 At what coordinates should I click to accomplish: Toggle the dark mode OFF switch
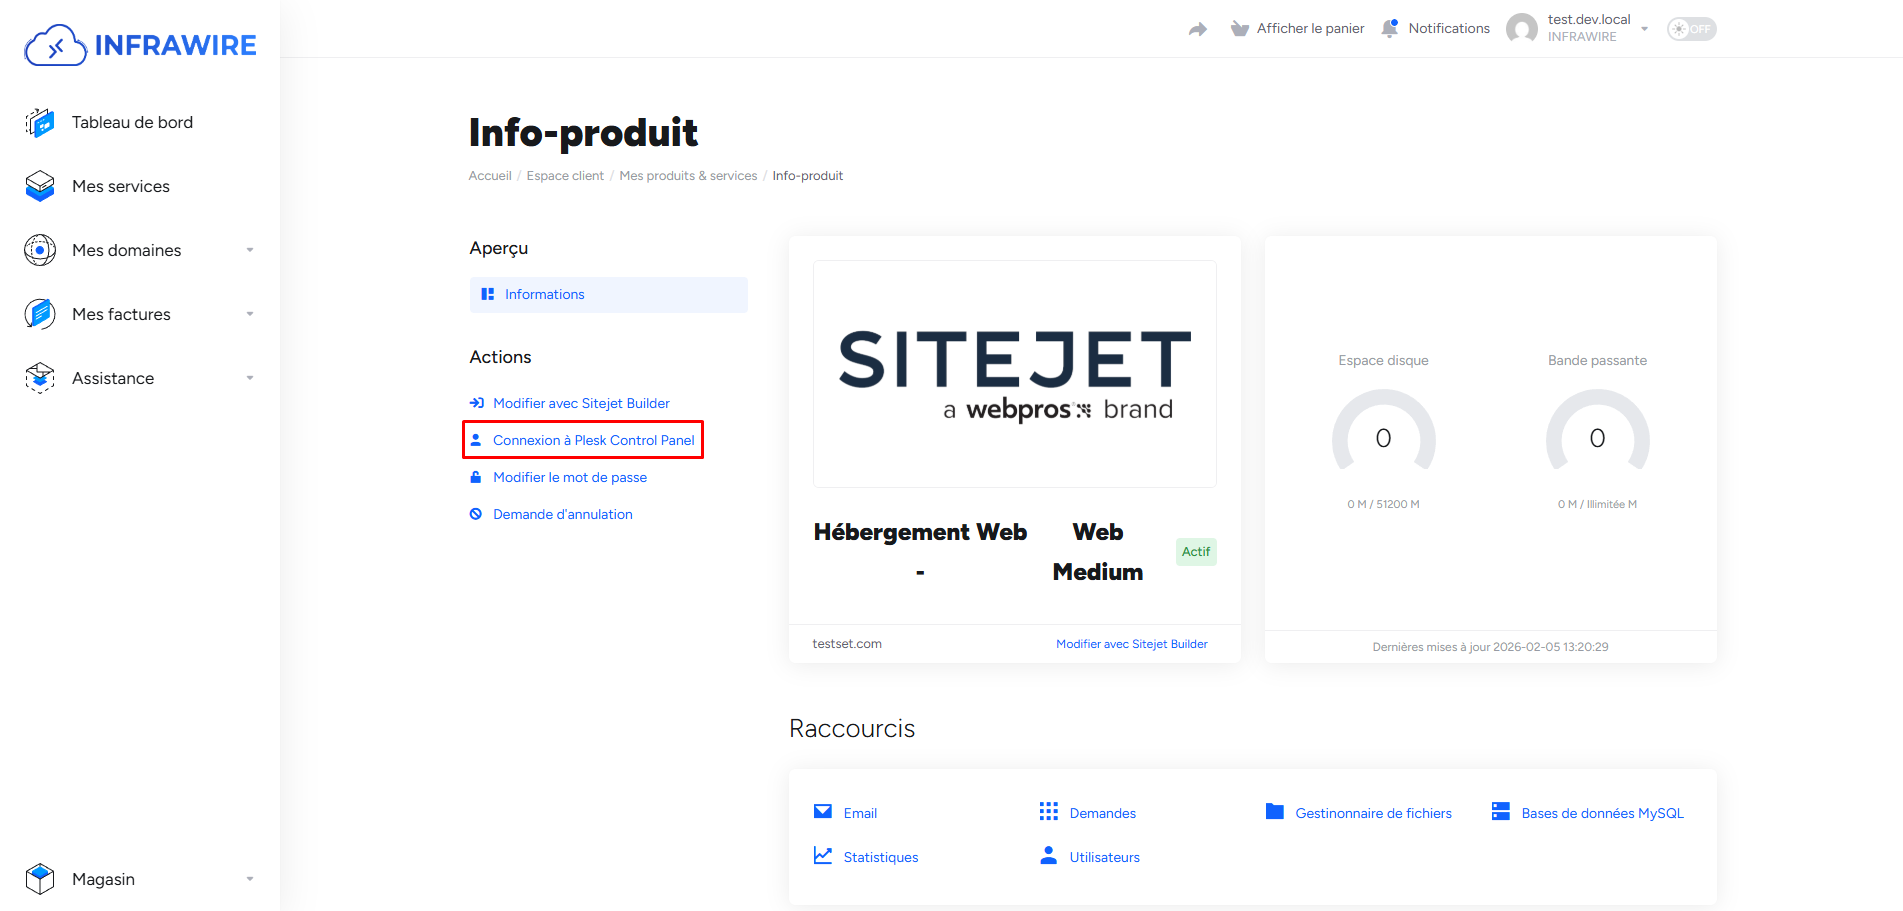click(1690, 29)
